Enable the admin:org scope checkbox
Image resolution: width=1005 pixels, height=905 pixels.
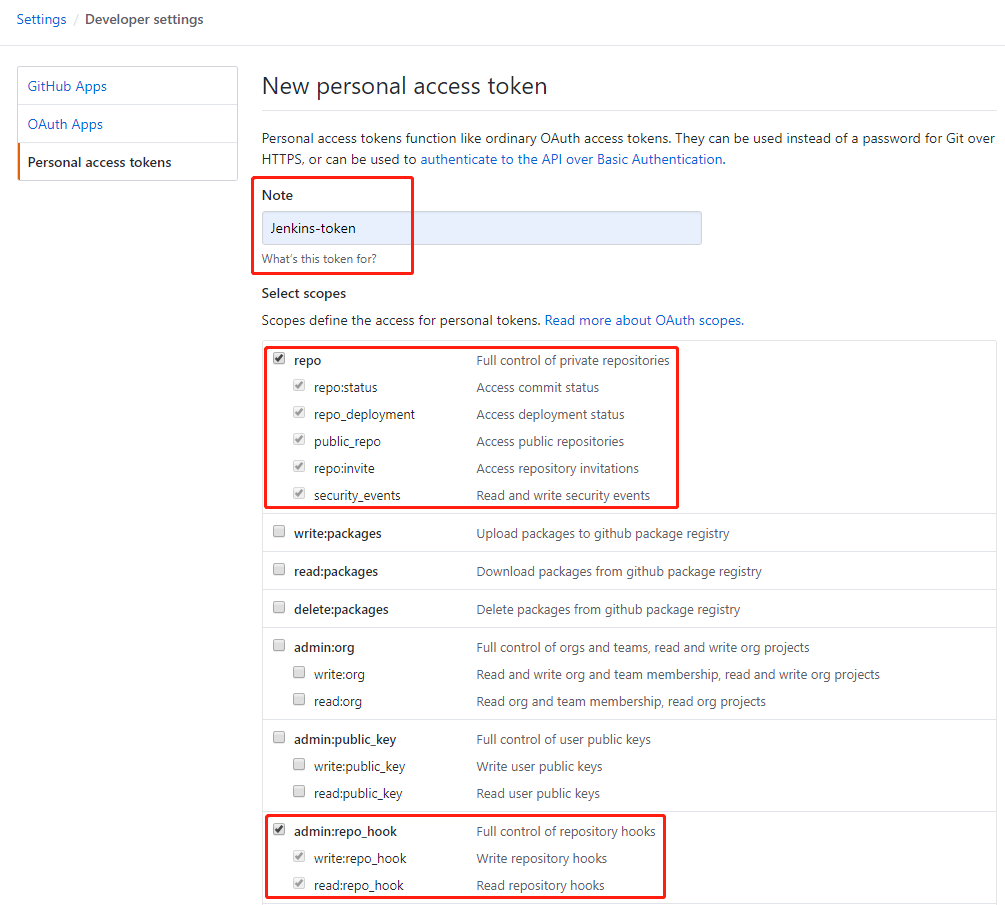[x=278, y=644]
